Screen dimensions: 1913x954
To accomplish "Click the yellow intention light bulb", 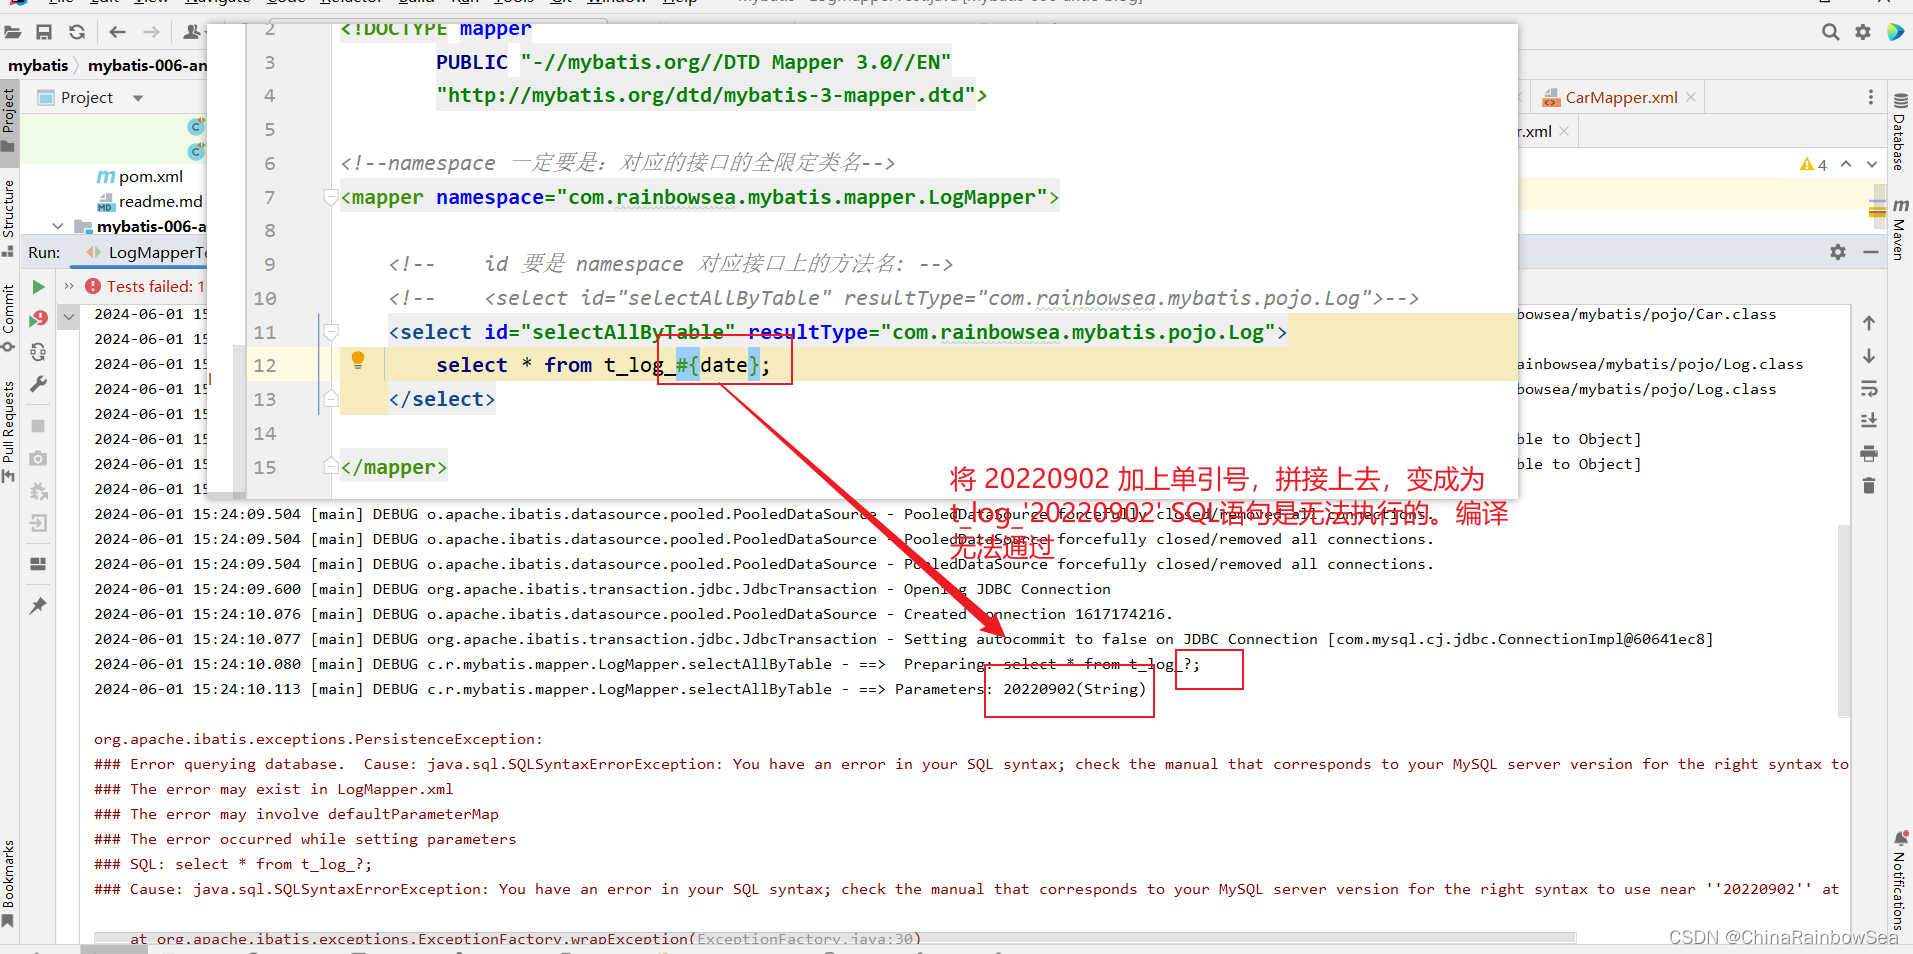I will pos(358,361).
